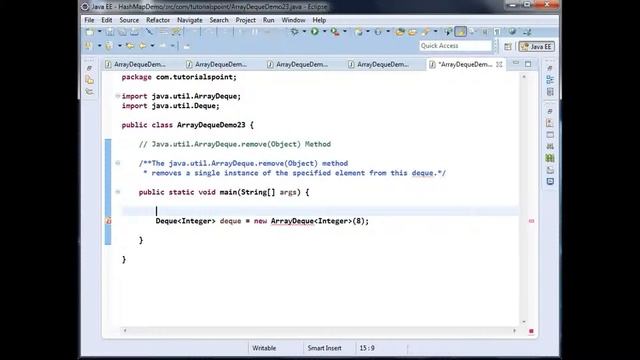
Task: Open the Project Explorer icon in left trim
Action: pos(89,80)
